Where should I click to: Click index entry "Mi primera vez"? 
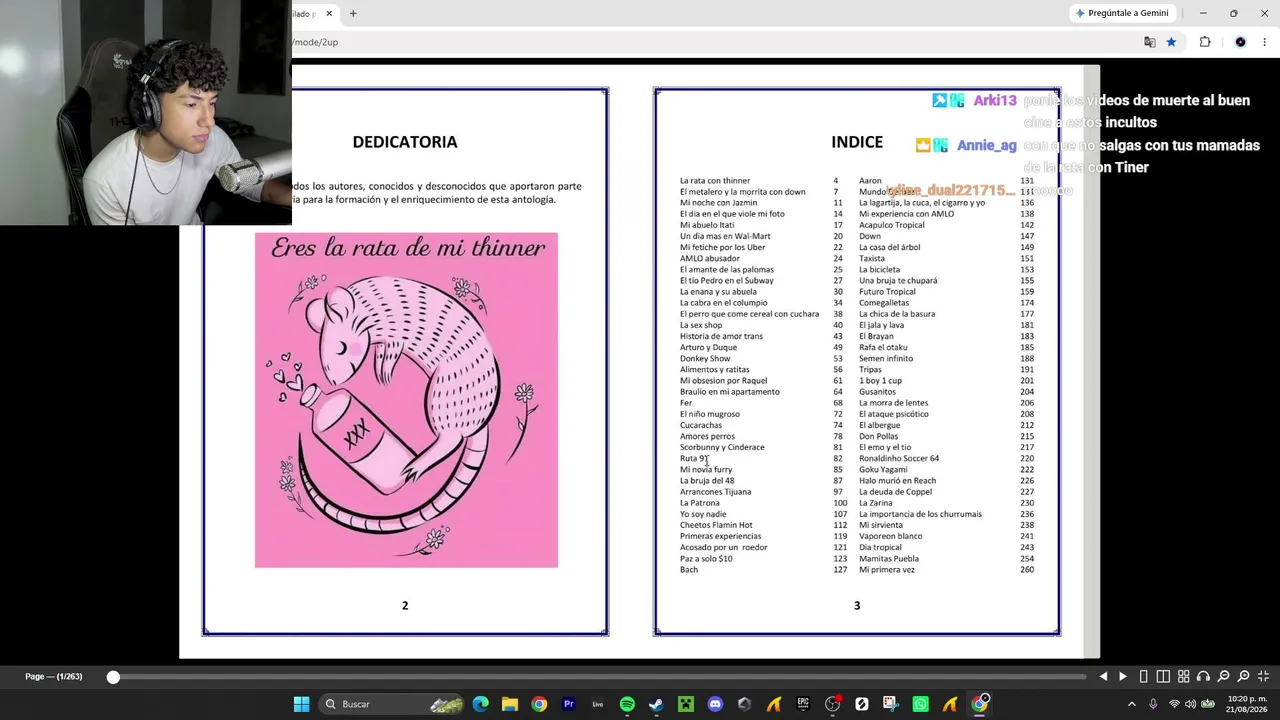pyautogui.click(x=887, y=569)
